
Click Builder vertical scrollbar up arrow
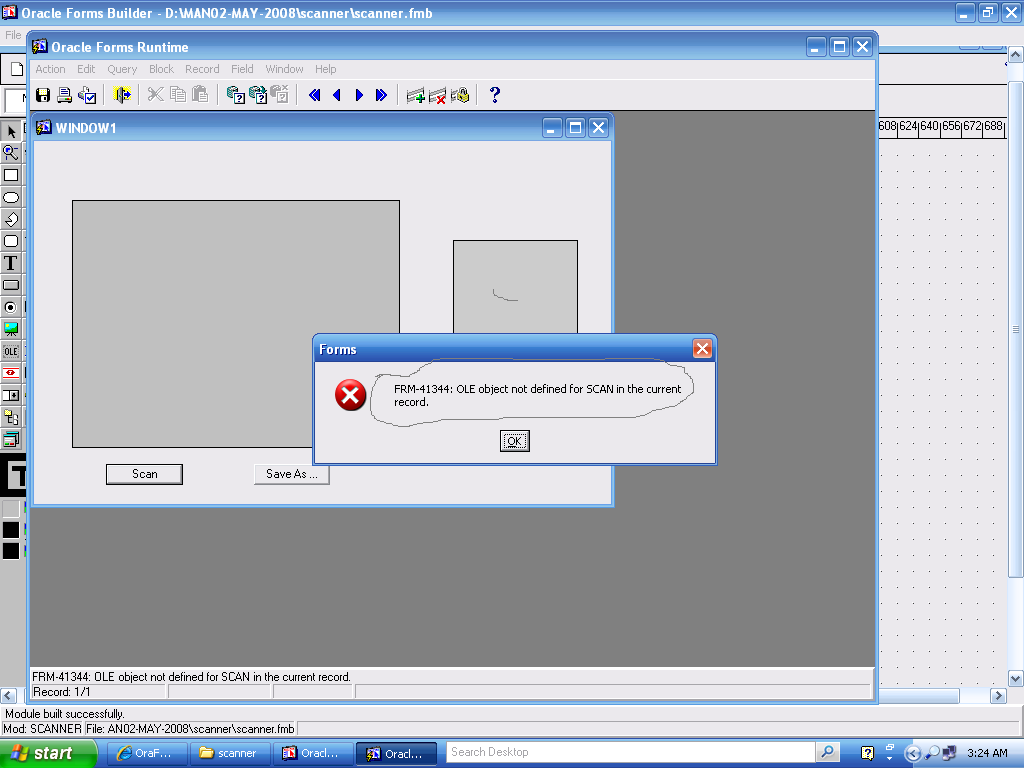point(1016,55)
